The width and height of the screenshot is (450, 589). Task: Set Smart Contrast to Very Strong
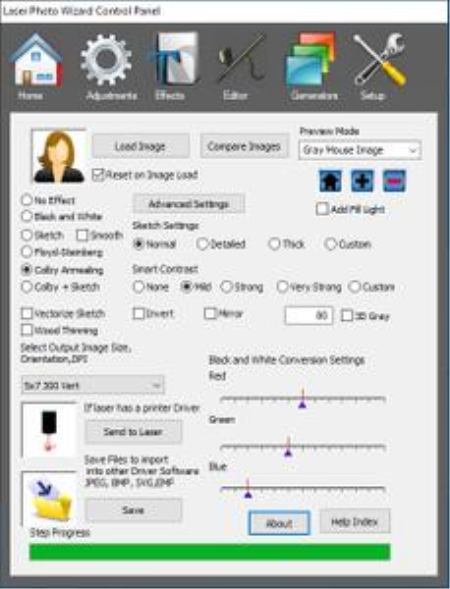[282, 287]
